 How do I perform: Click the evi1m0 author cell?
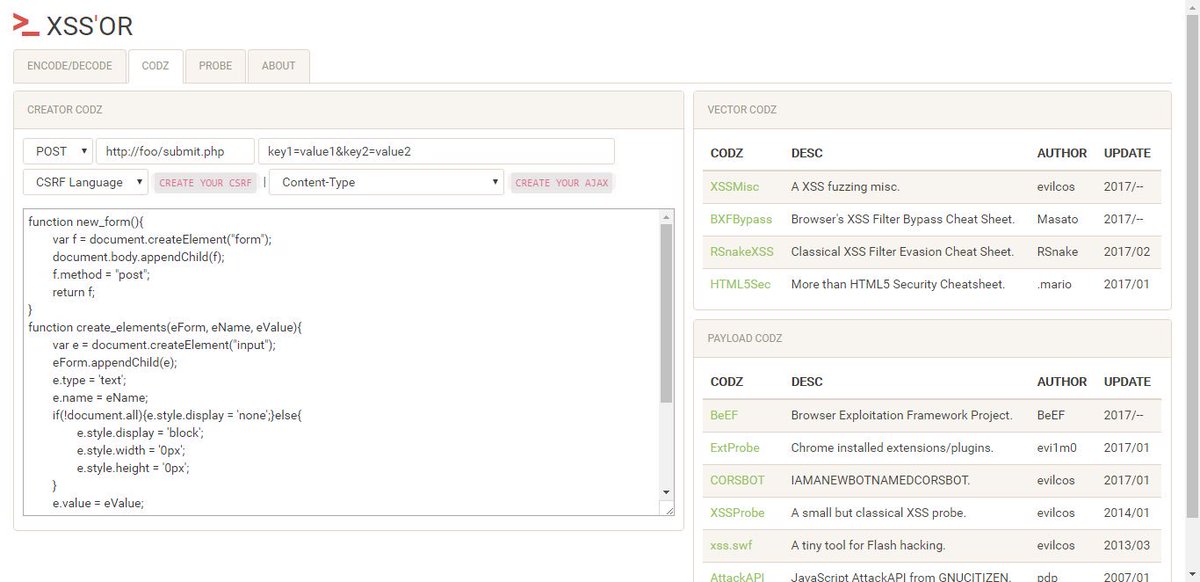click(1058, 448)
